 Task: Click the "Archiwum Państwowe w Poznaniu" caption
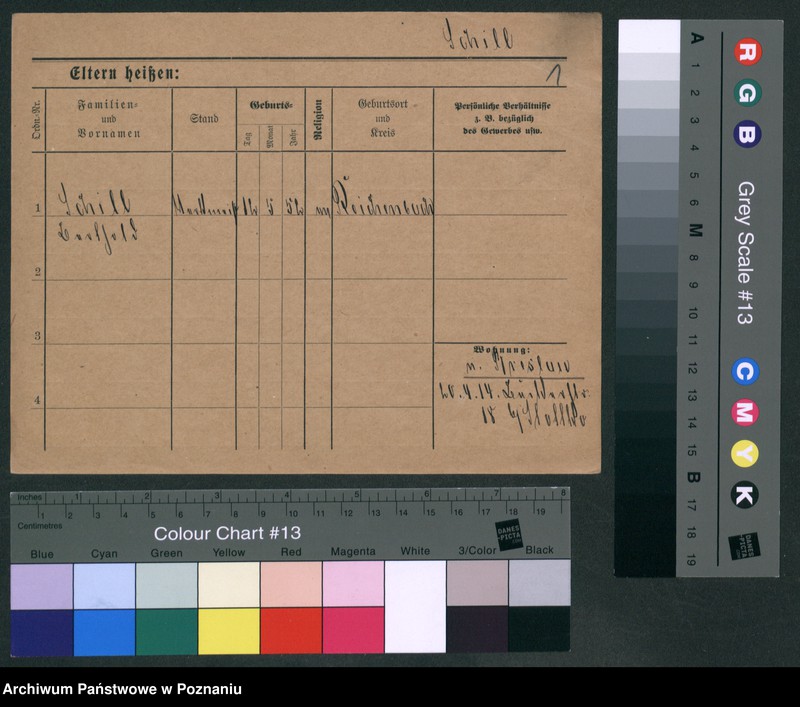tap(122, 689)
